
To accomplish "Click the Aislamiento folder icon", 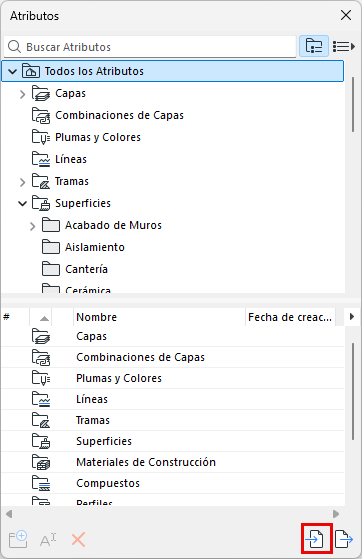I will [x=51, y=247].
